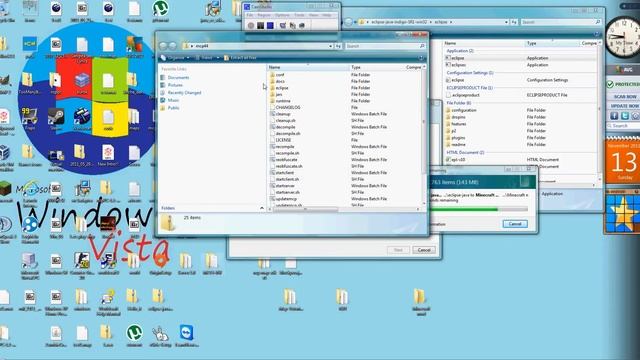This screenshot has width=640, height=360.
Task: Select the plugins folder in eclipse window
Action: (x=455, y=138)
